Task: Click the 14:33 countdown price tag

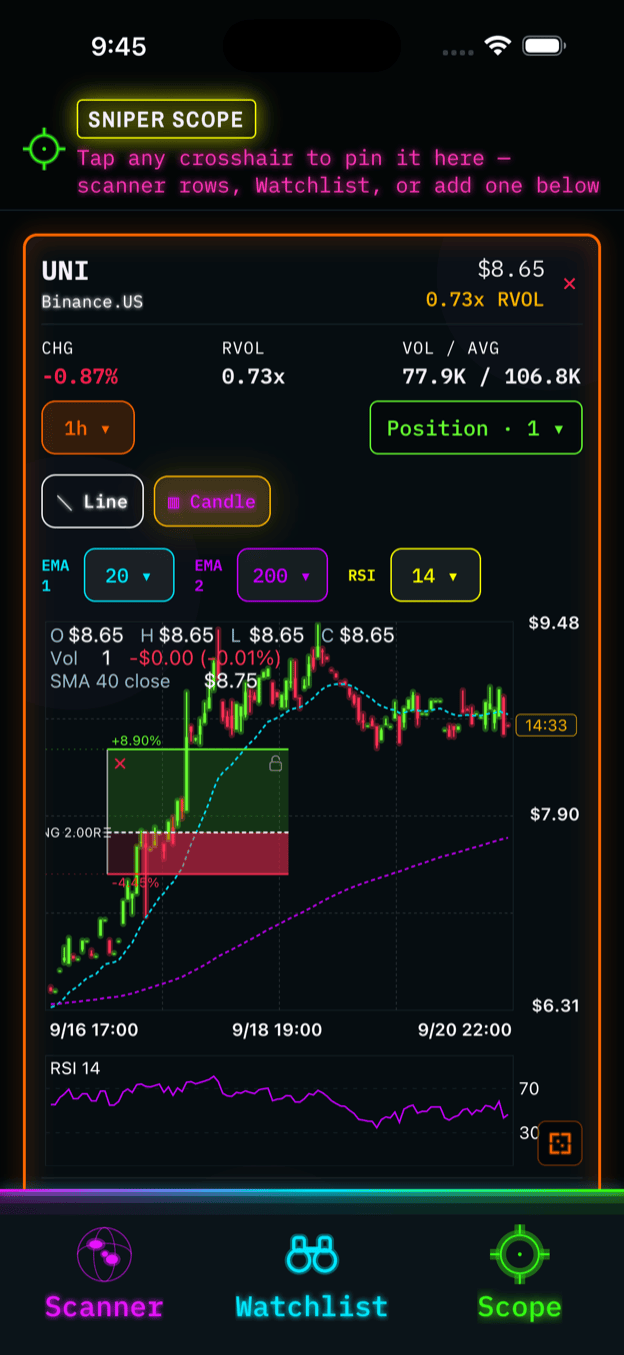Action: click(546, 726)
